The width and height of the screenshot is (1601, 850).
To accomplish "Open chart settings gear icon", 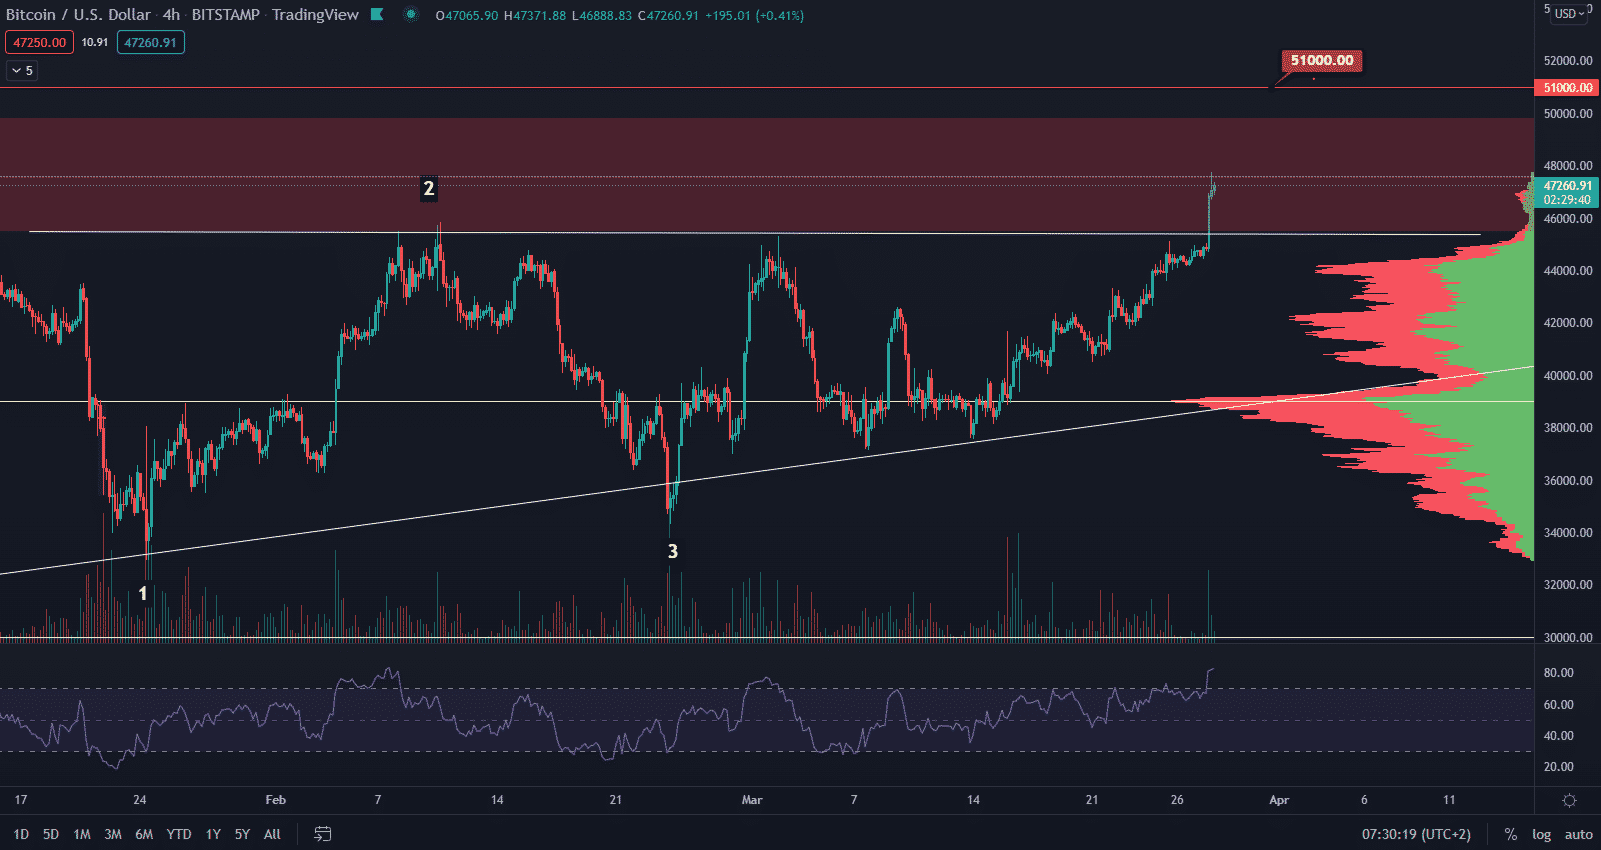I will 1569,800.
